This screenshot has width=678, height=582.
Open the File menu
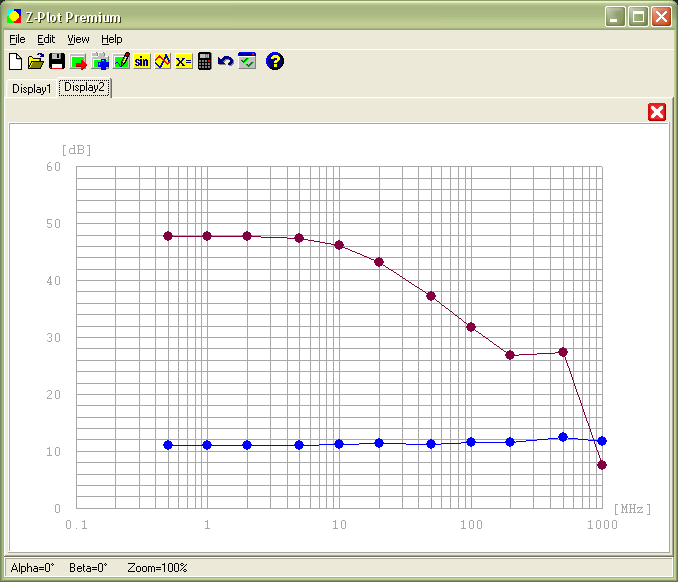coord(17,39)
